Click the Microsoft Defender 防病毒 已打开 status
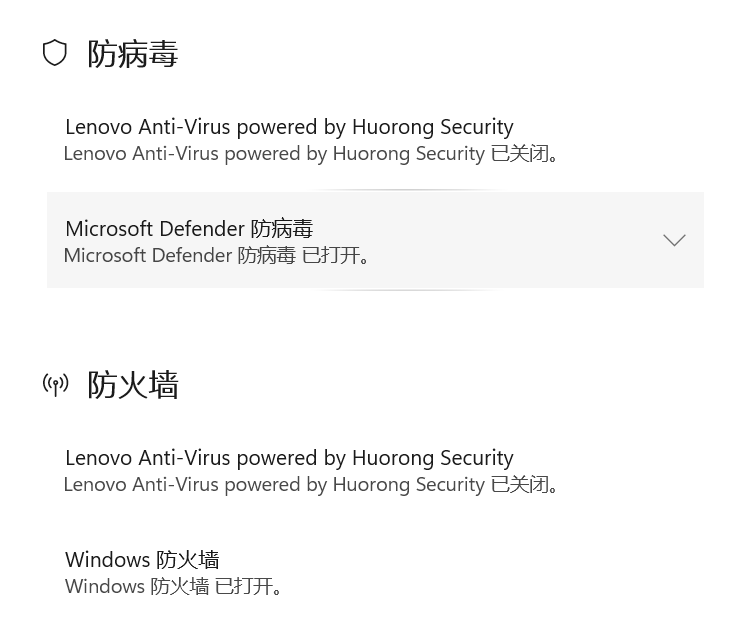Image resolution: width=754 pixels, height=629 pixels. click(x=217, y=255)
